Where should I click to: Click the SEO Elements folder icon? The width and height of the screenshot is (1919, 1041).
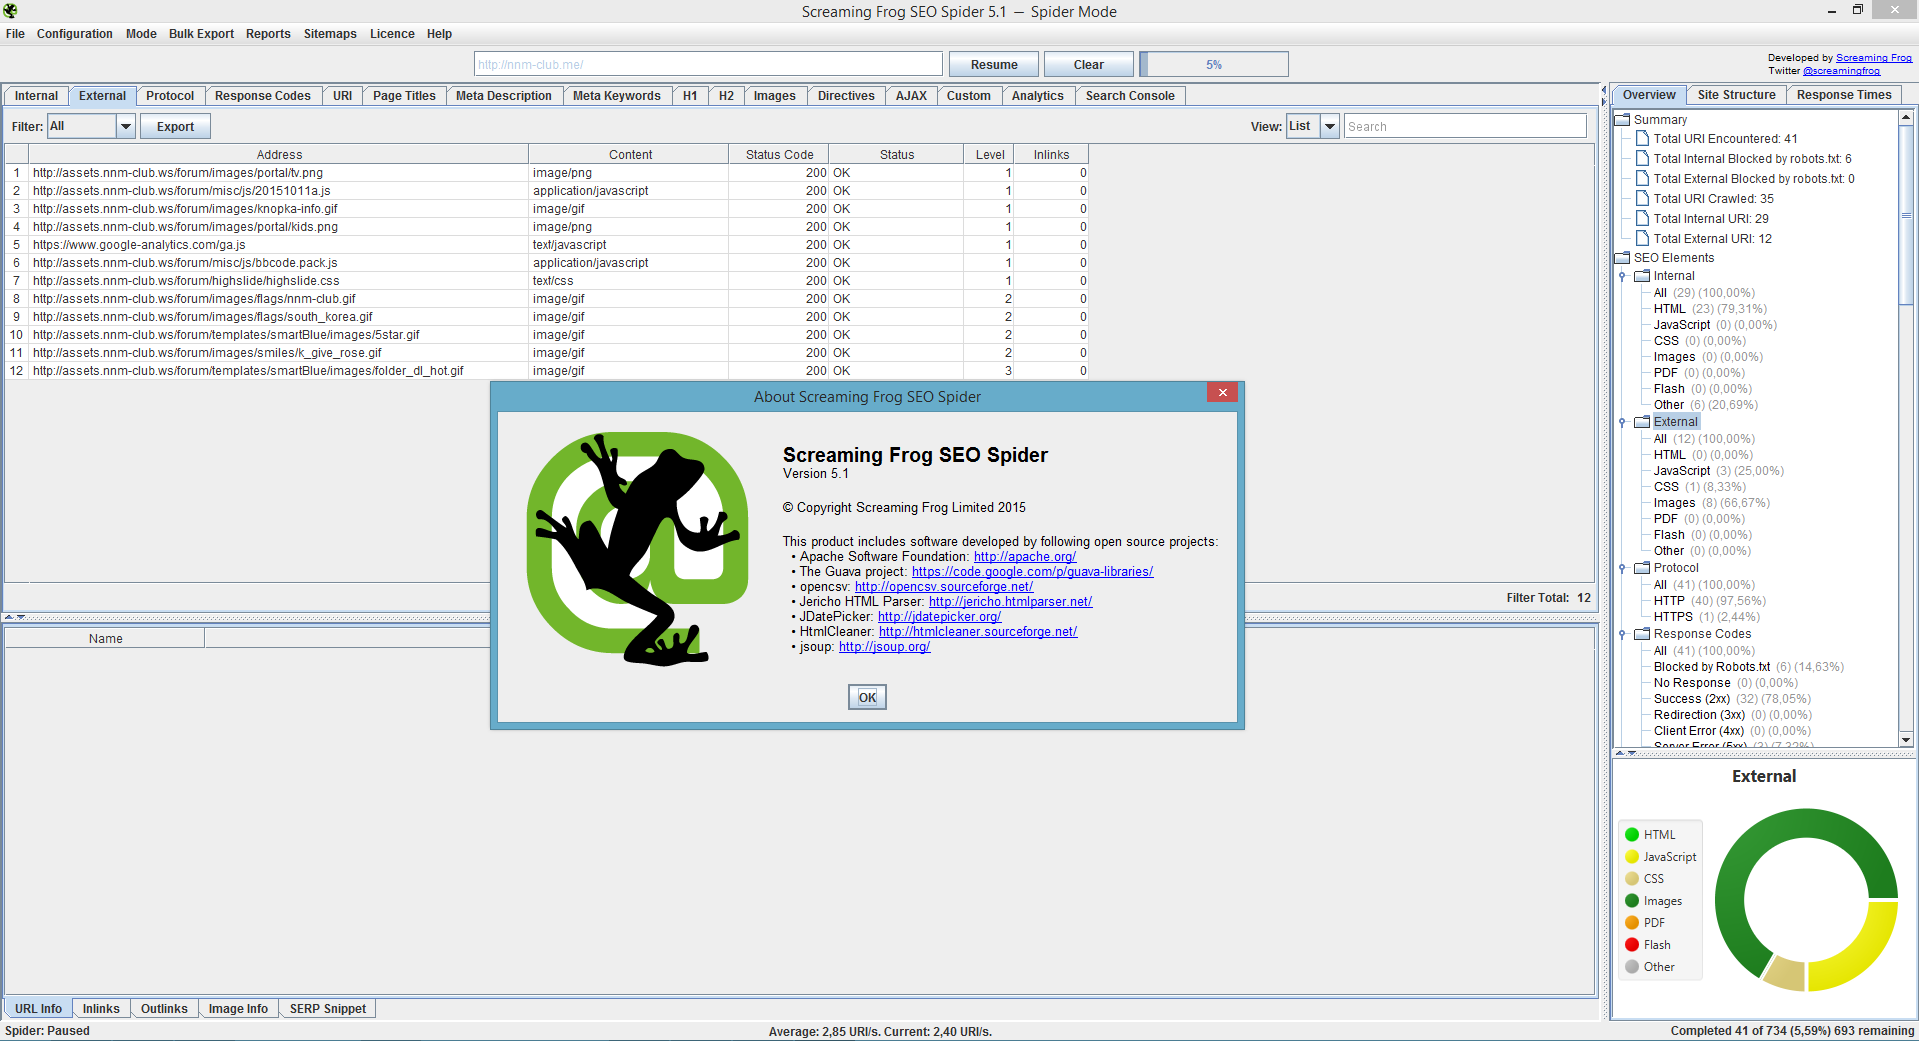(x=1622, y=258)
